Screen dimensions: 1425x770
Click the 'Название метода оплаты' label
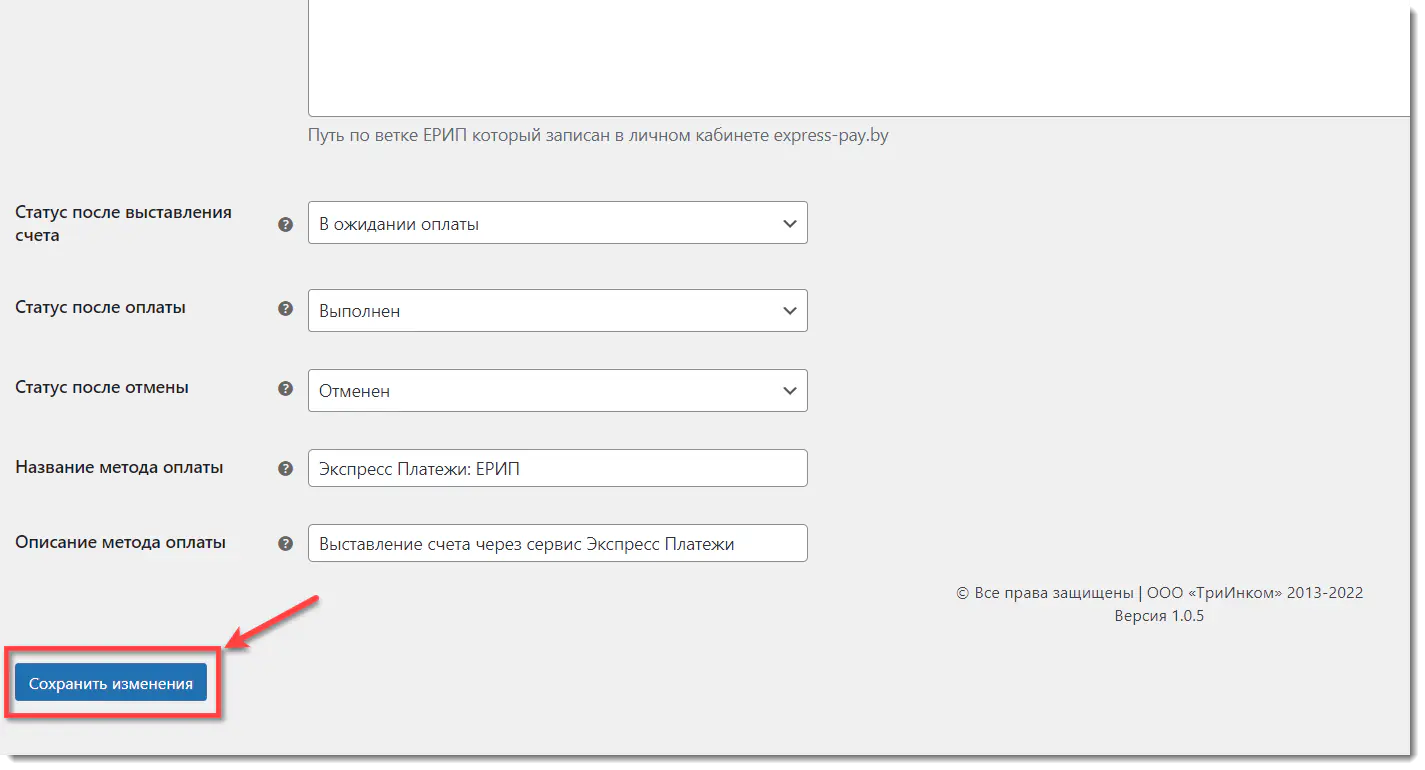pyautogui.click(x=119, y=467)
